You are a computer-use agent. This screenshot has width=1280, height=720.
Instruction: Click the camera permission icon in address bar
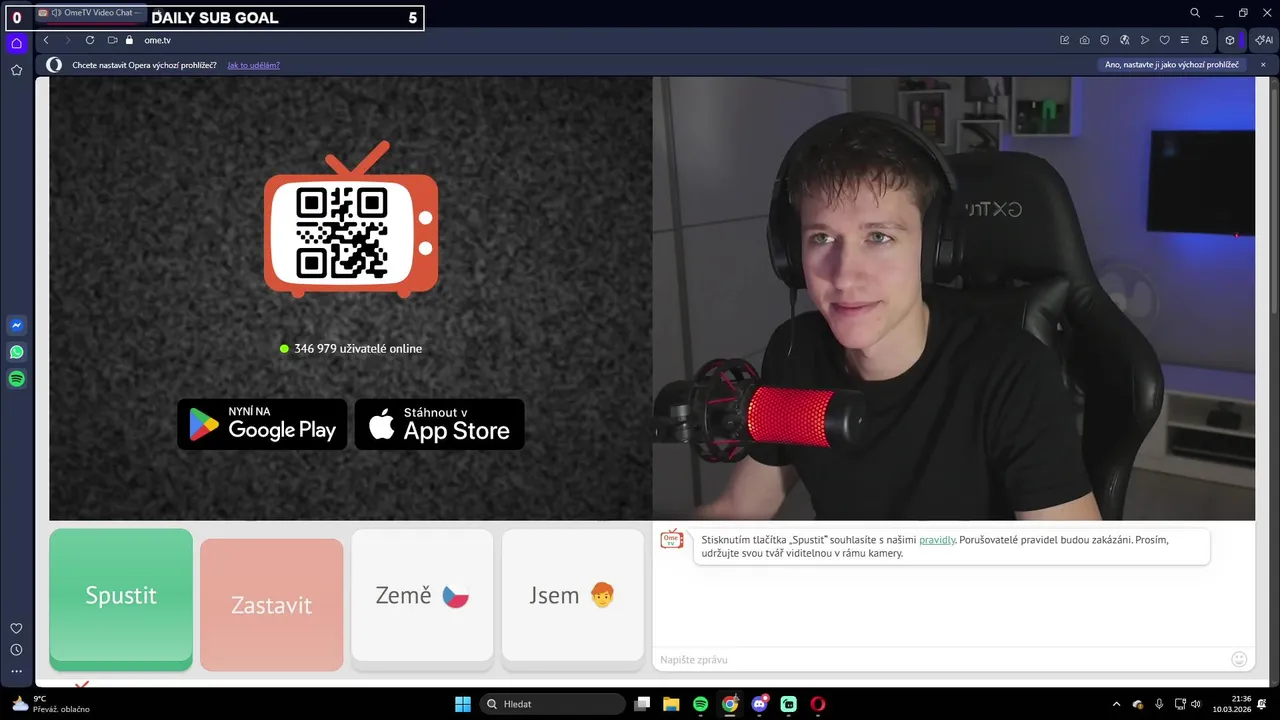click(x=113, y=40)
